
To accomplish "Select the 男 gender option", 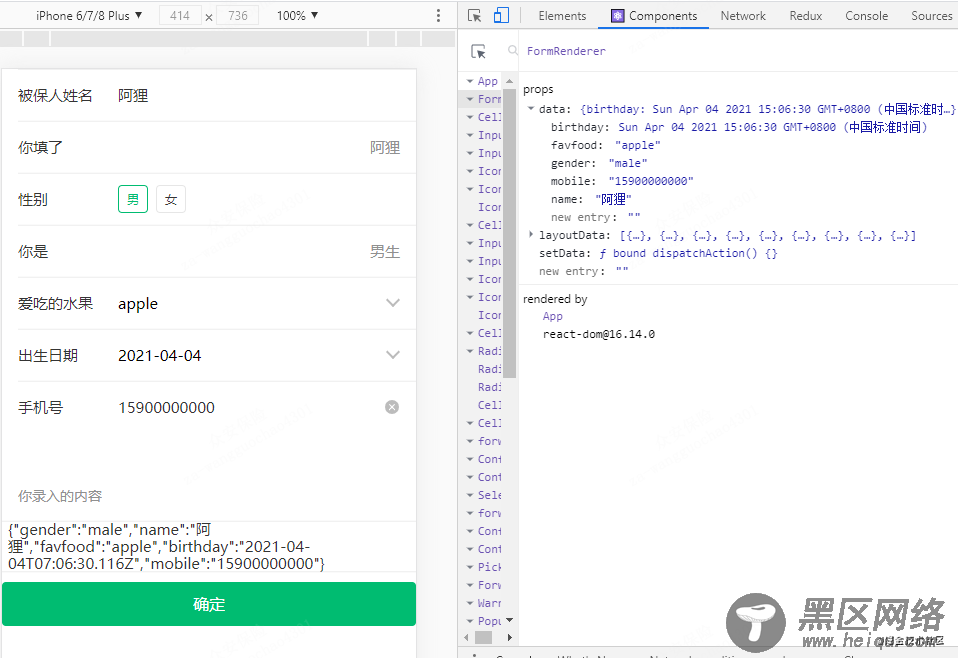I will point(133,200).
